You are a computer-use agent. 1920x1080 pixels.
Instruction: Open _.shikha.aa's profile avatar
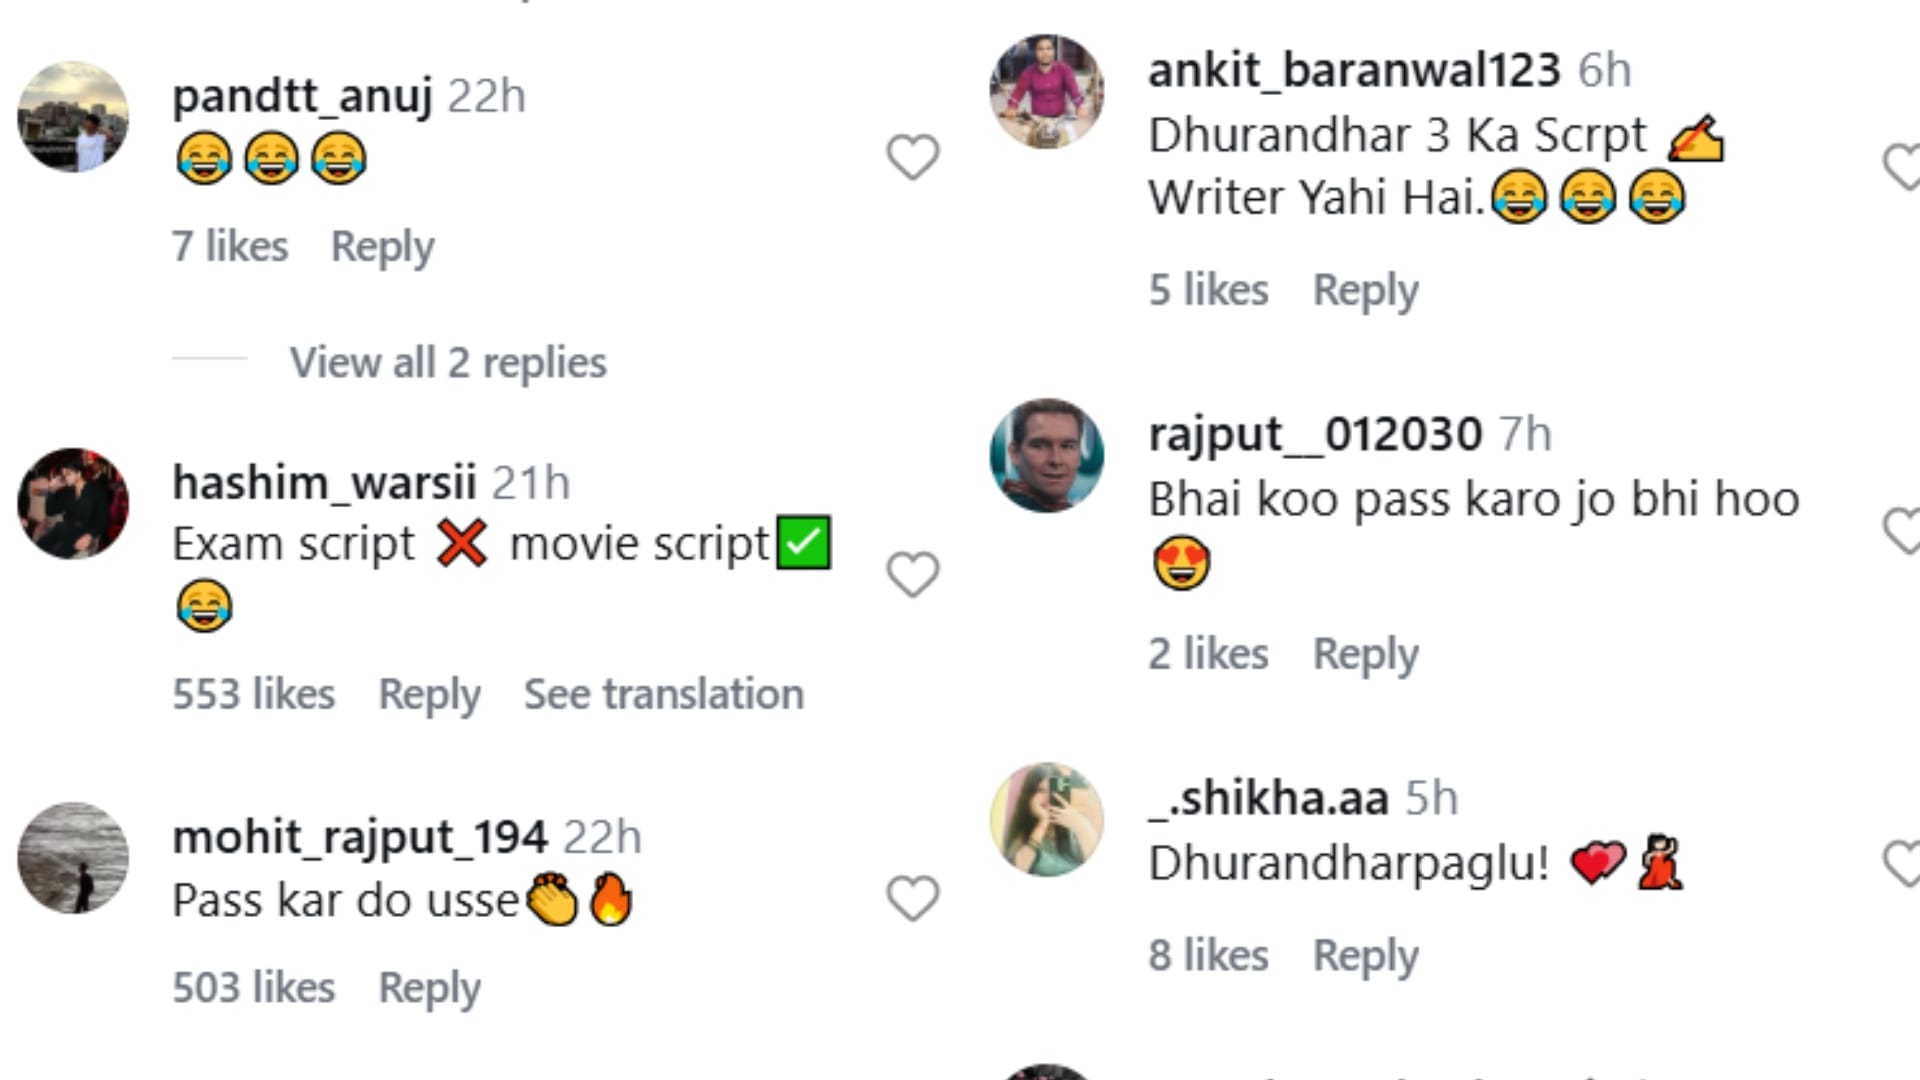point(1046,820)
